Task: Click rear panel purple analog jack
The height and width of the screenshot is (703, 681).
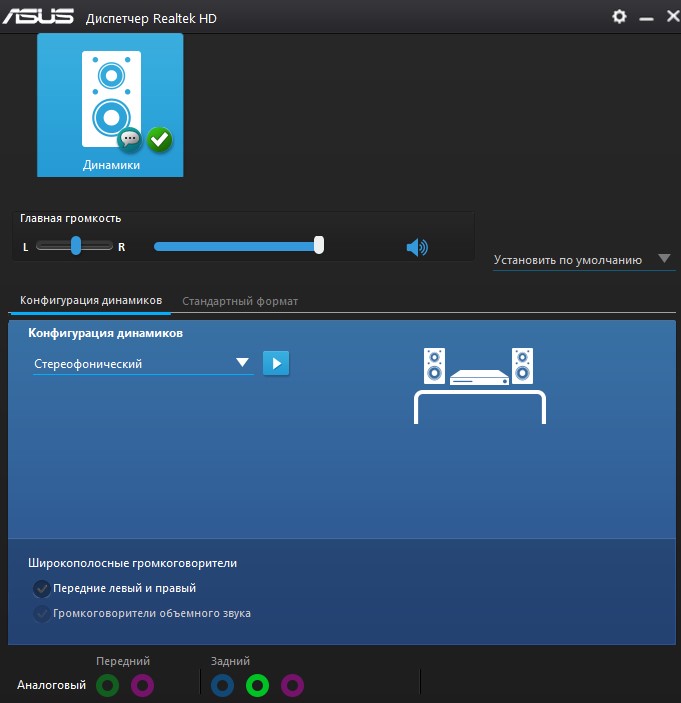Action: [292, 685]
